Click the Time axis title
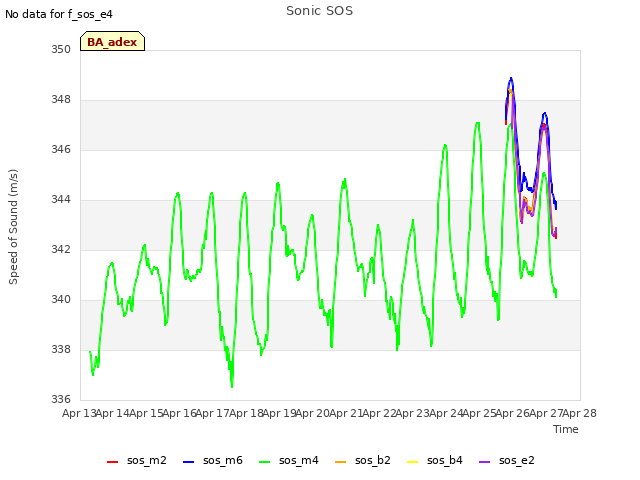Image resolution: width=640 pixels, height=480 pixels. pos(566,429)
